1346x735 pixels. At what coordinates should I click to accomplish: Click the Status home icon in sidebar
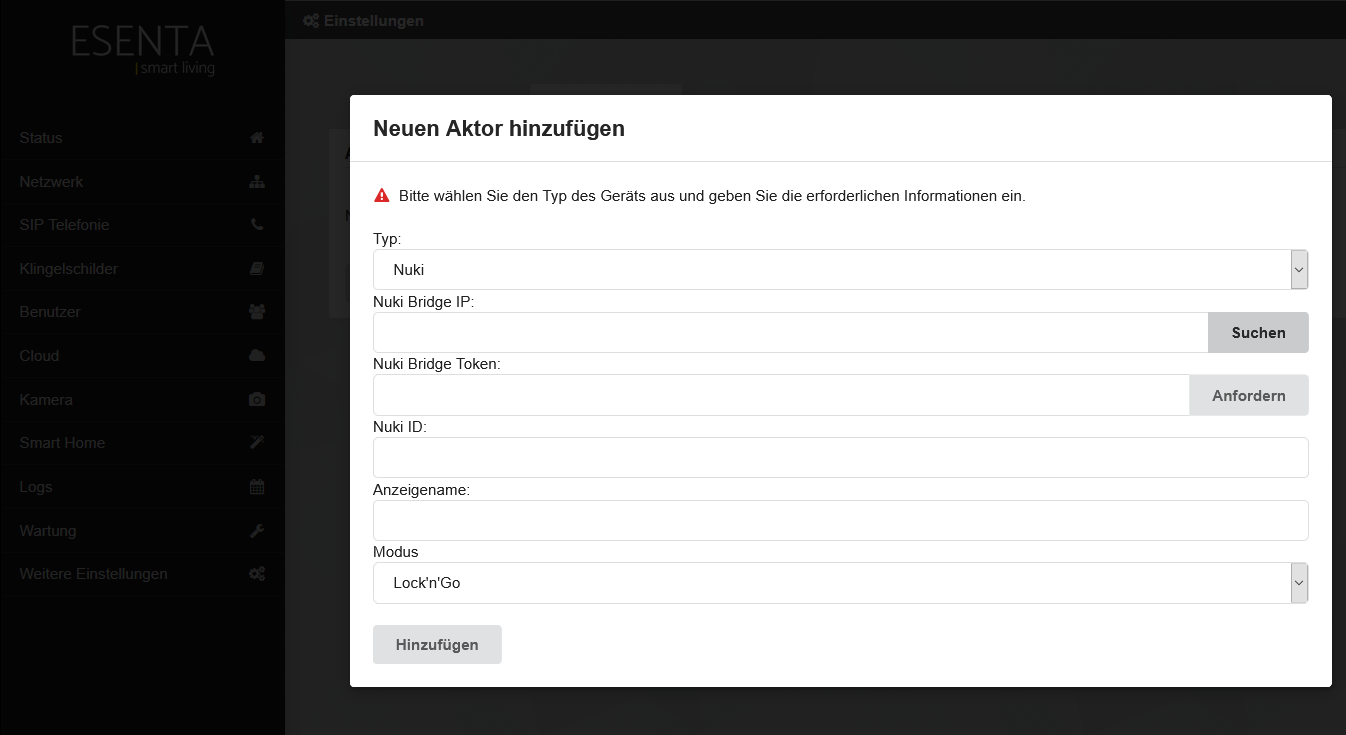pos(257,138)
